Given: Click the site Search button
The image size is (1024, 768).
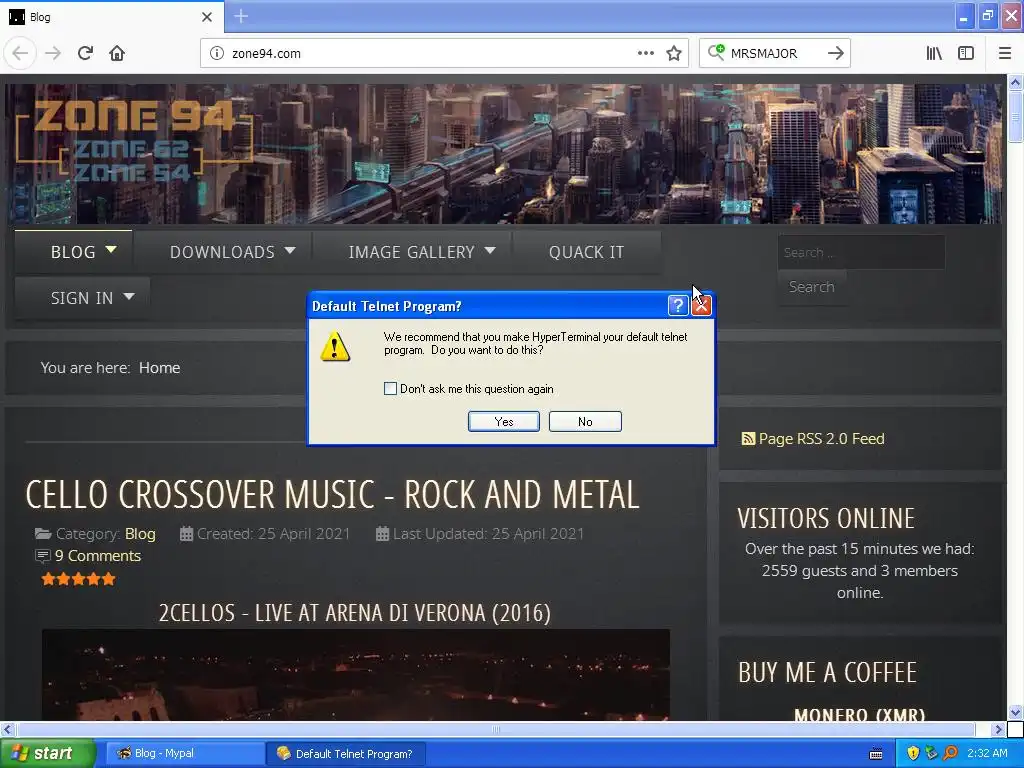Looking at the screenshot, I should point(812,287).
